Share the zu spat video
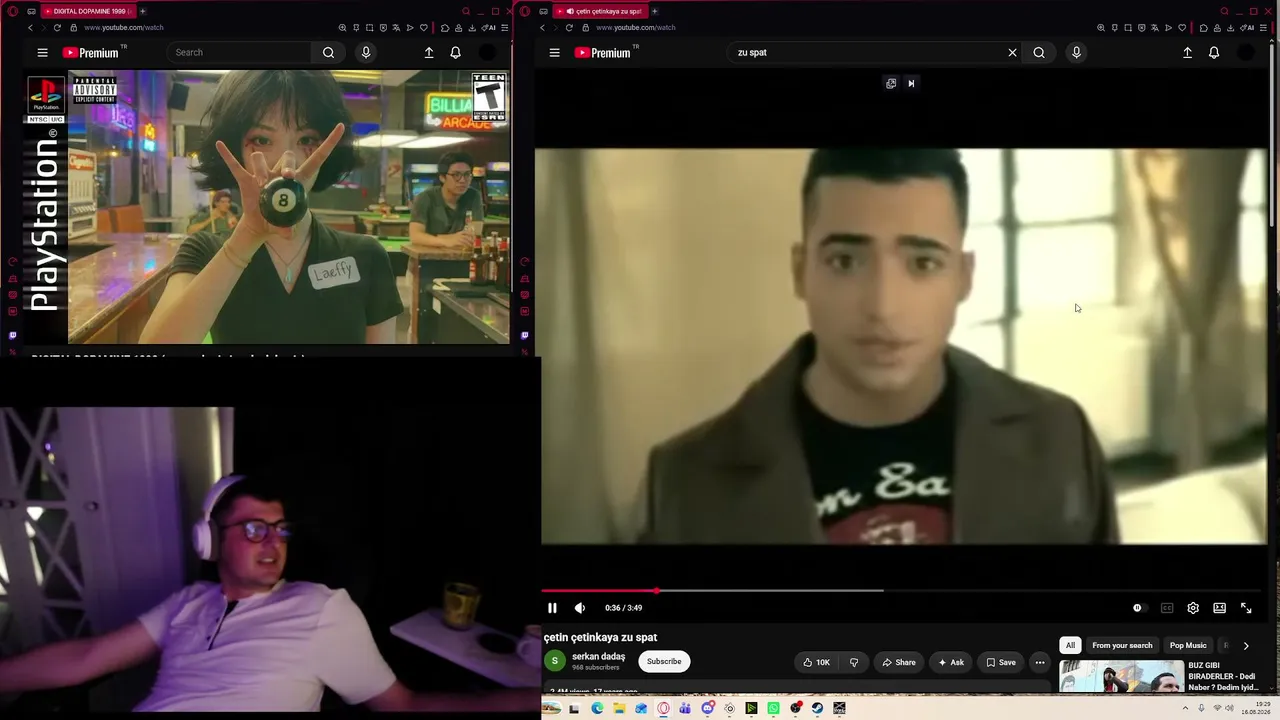This screenshot has height=720, width=1280. [x=898, y=662]
